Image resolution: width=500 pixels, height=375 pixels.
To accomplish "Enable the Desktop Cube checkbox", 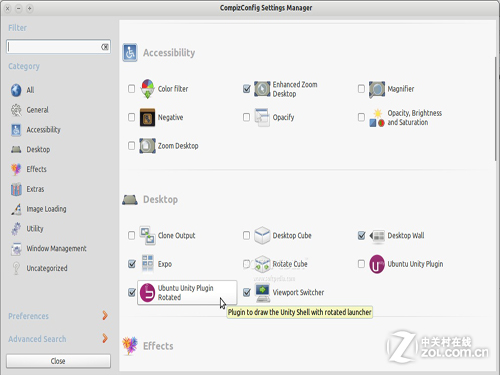I will [246, 236].
